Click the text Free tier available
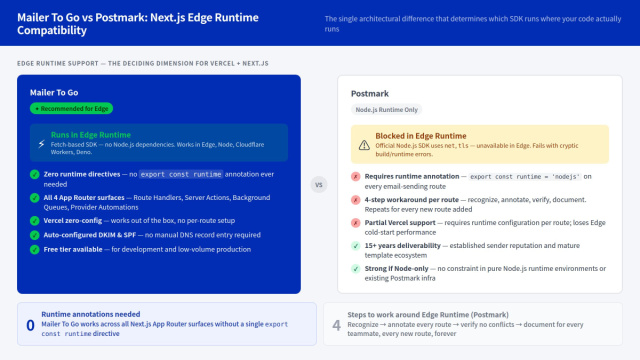The height and width of the screenshot is (360, 640). (x=73, y=249)
